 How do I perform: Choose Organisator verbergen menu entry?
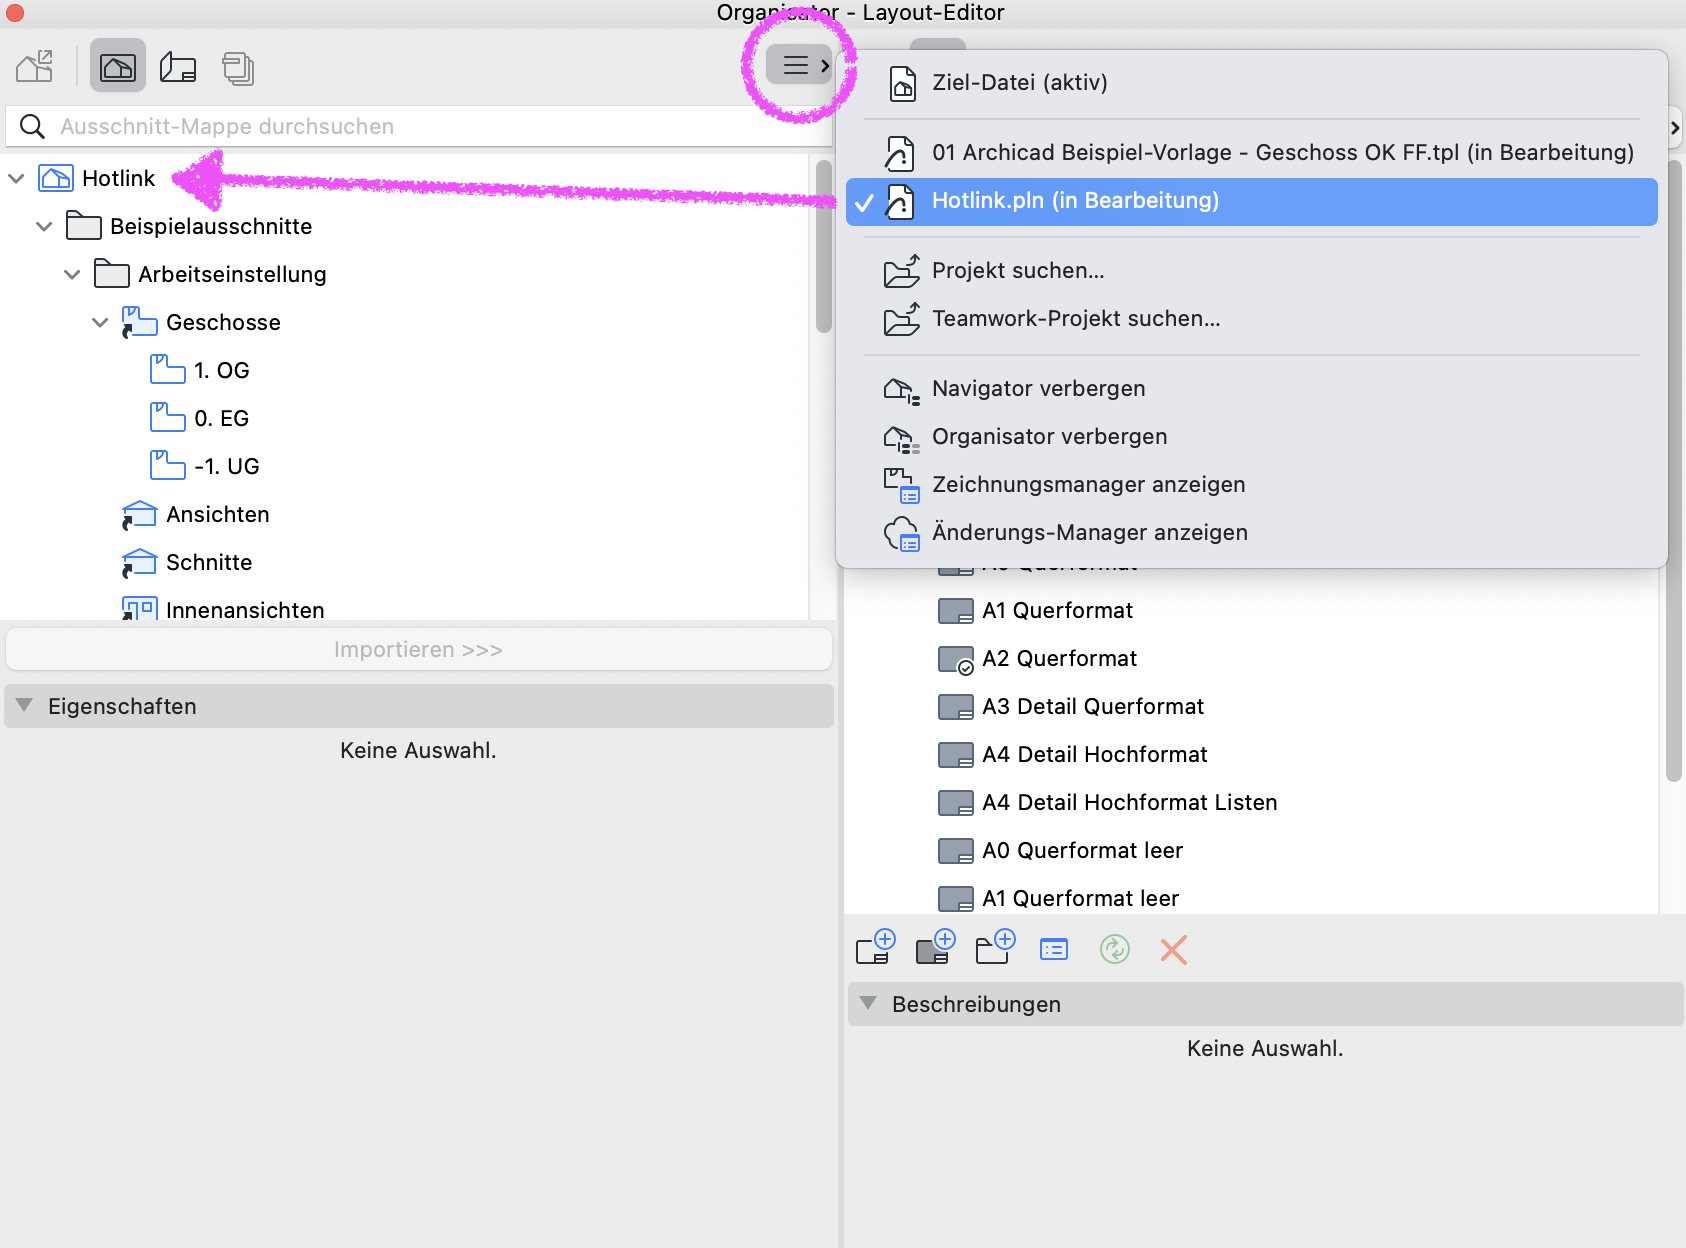pyautogui.click(x=1252, y=437)
